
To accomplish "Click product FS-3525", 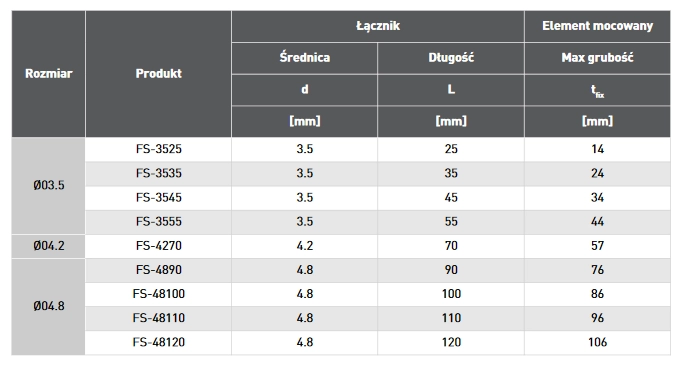I will point(158,149).
